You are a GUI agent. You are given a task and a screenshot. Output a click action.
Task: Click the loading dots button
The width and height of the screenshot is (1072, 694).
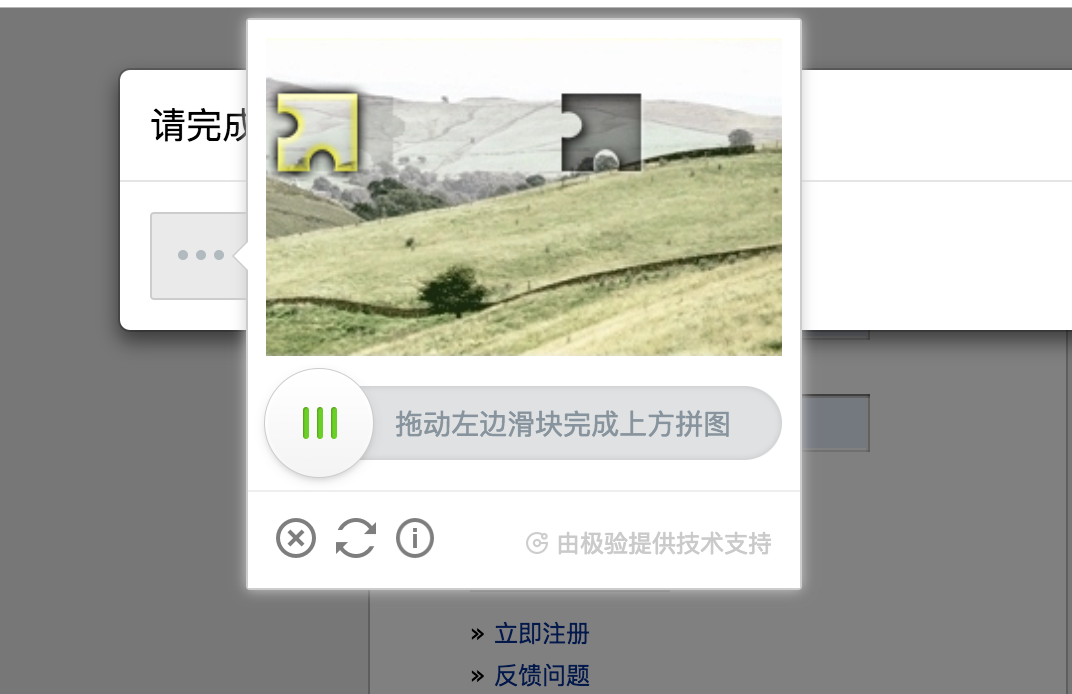point(199,255)
